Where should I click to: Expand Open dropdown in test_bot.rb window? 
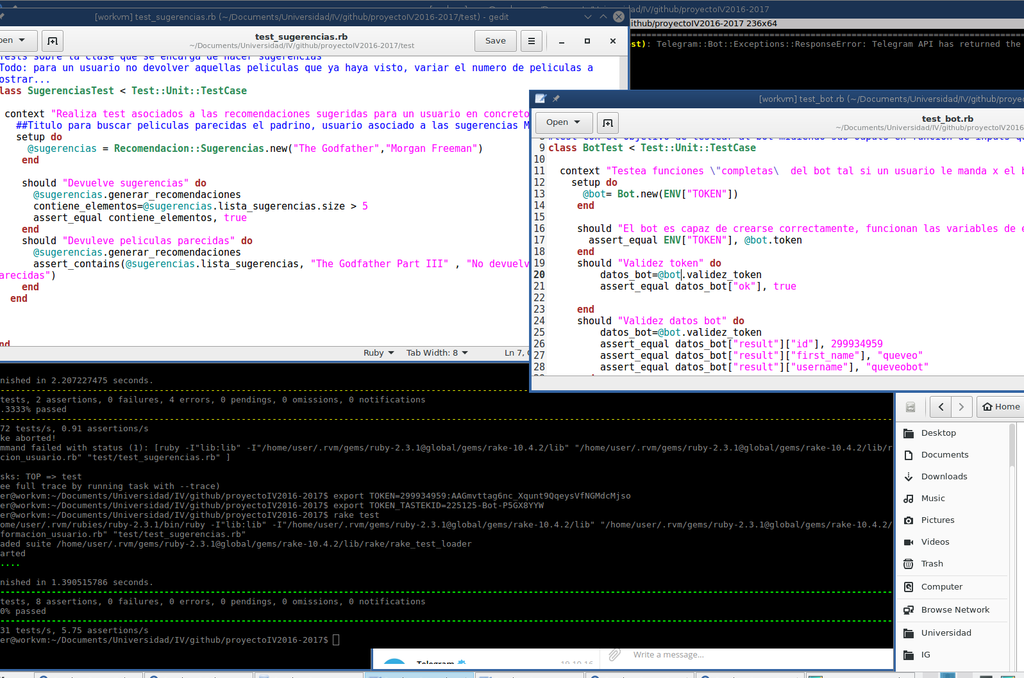pos(564,122)
